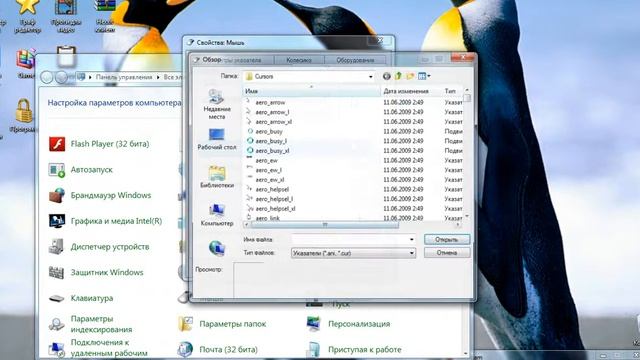Select file aero_ew
The width and height of the screenshot is (640, 360).
[x=267, y=160]
